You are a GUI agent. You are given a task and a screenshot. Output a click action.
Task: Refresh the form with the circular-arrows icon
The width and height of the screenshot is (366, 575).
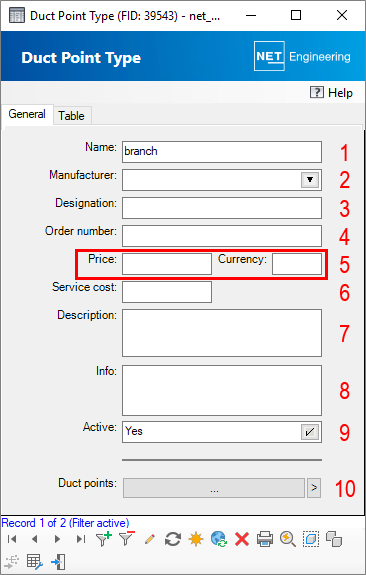tap(173, 539)
